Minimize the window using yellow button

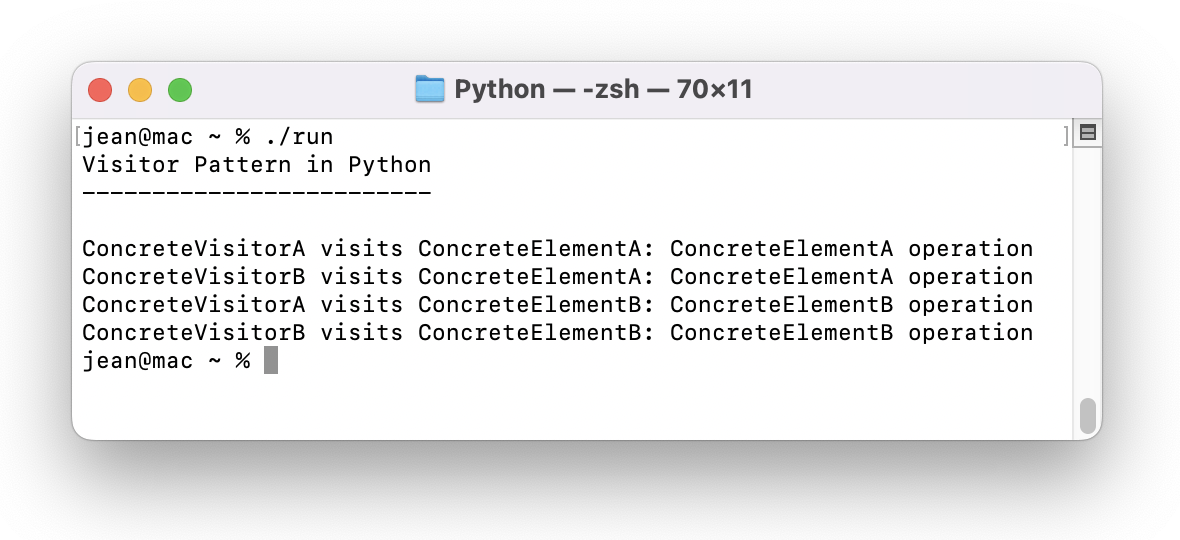(x=140, y=90)
